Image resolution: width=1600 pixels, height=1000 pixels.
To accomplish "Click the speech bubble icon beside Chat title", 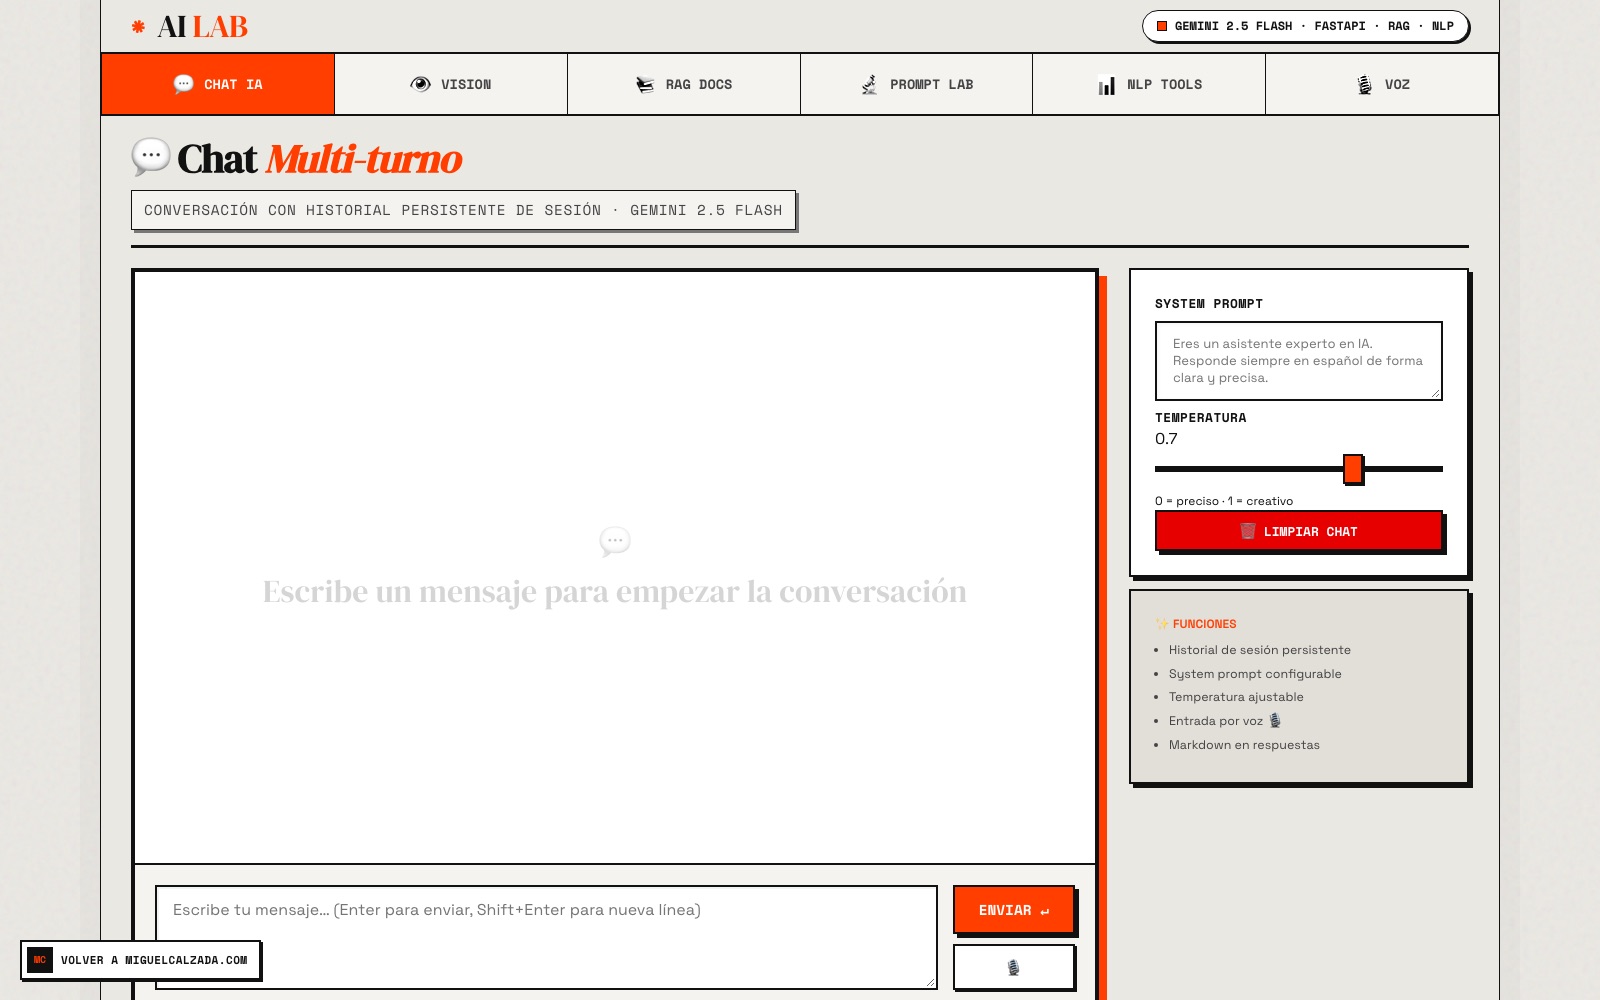I will (151, 157).
